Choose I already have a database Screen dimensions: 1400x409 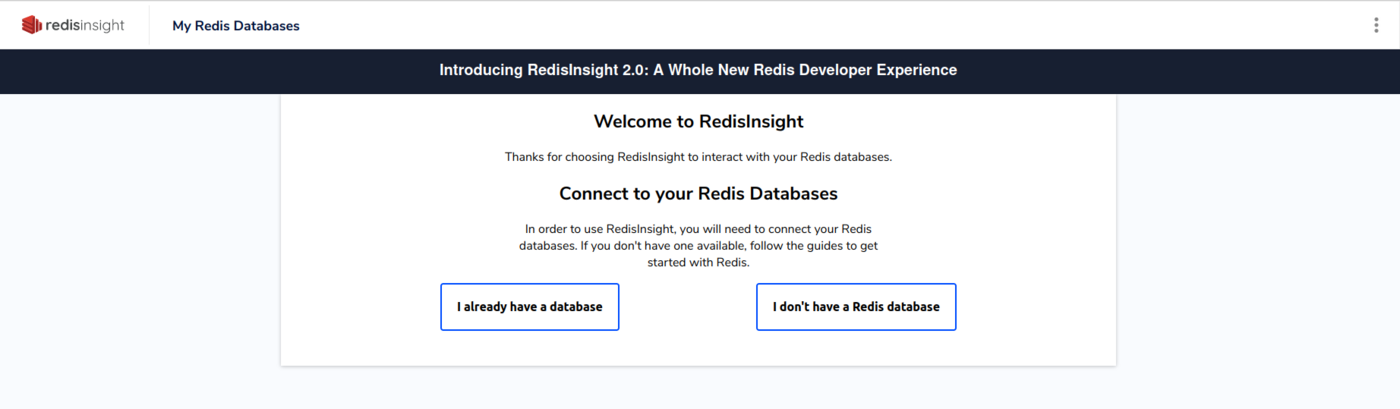point(530,307)
